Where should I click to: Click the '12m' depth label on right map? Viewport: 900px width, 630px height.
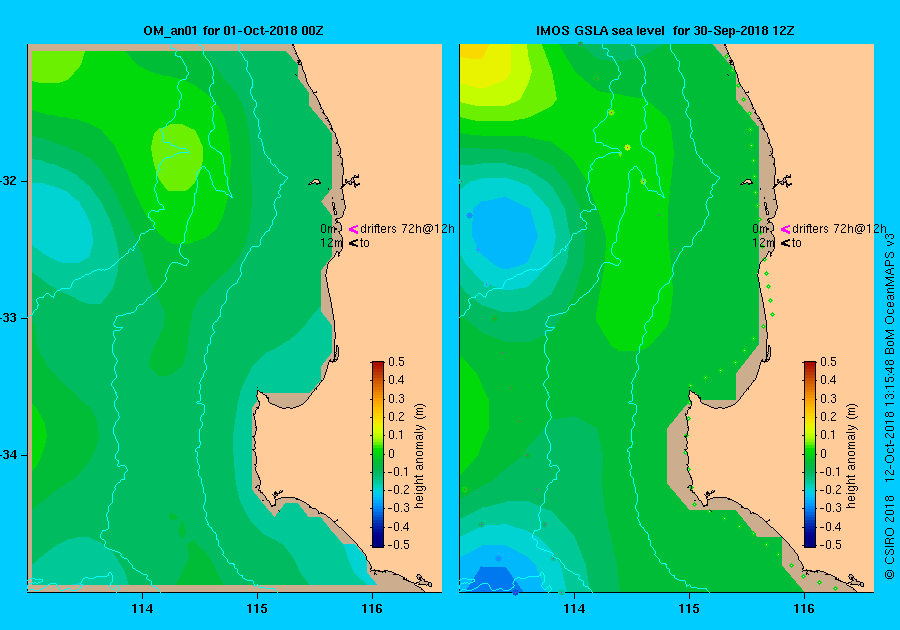coord(763,243)
